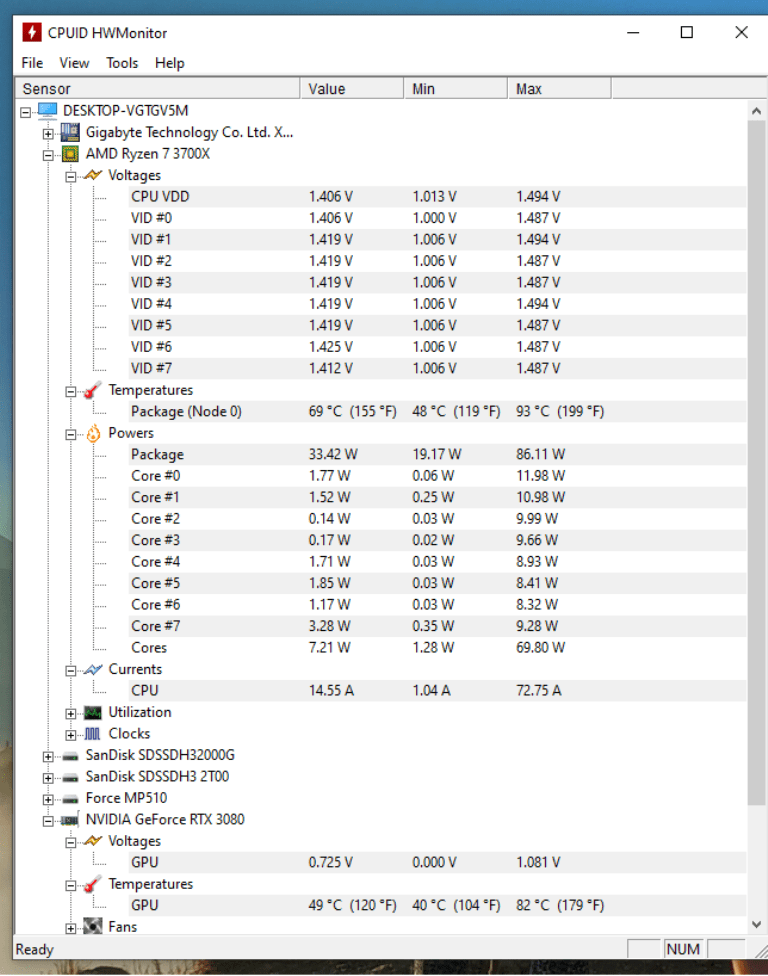Open the View menu
The image size is (768, 976).
[74, 63]
